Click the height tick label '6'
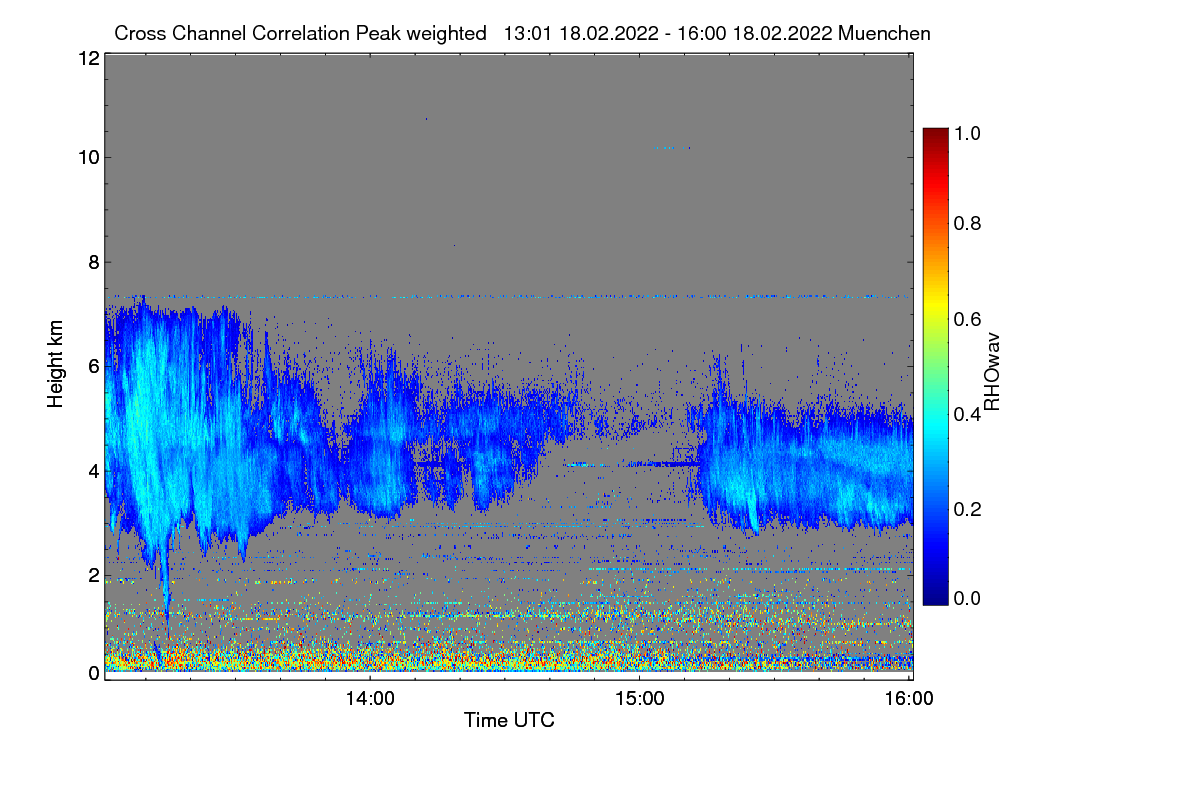 click(92, 366)
